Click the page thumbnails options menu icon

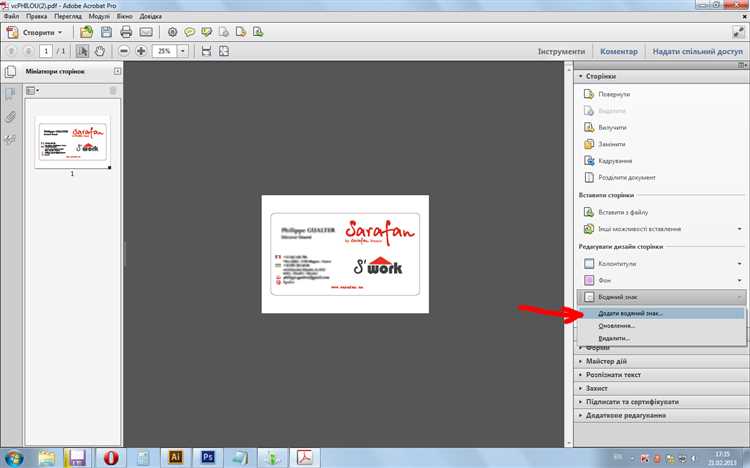pyautogui.click(x=32, y=90)
